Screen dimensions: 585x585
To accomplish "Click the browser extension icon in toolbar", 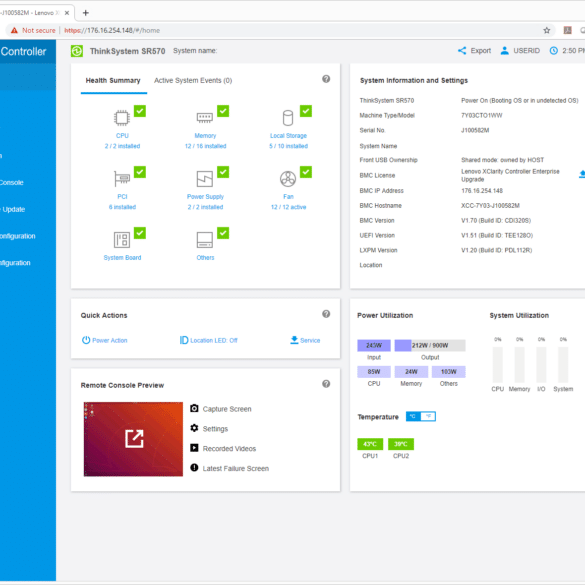I will point(567,31).
